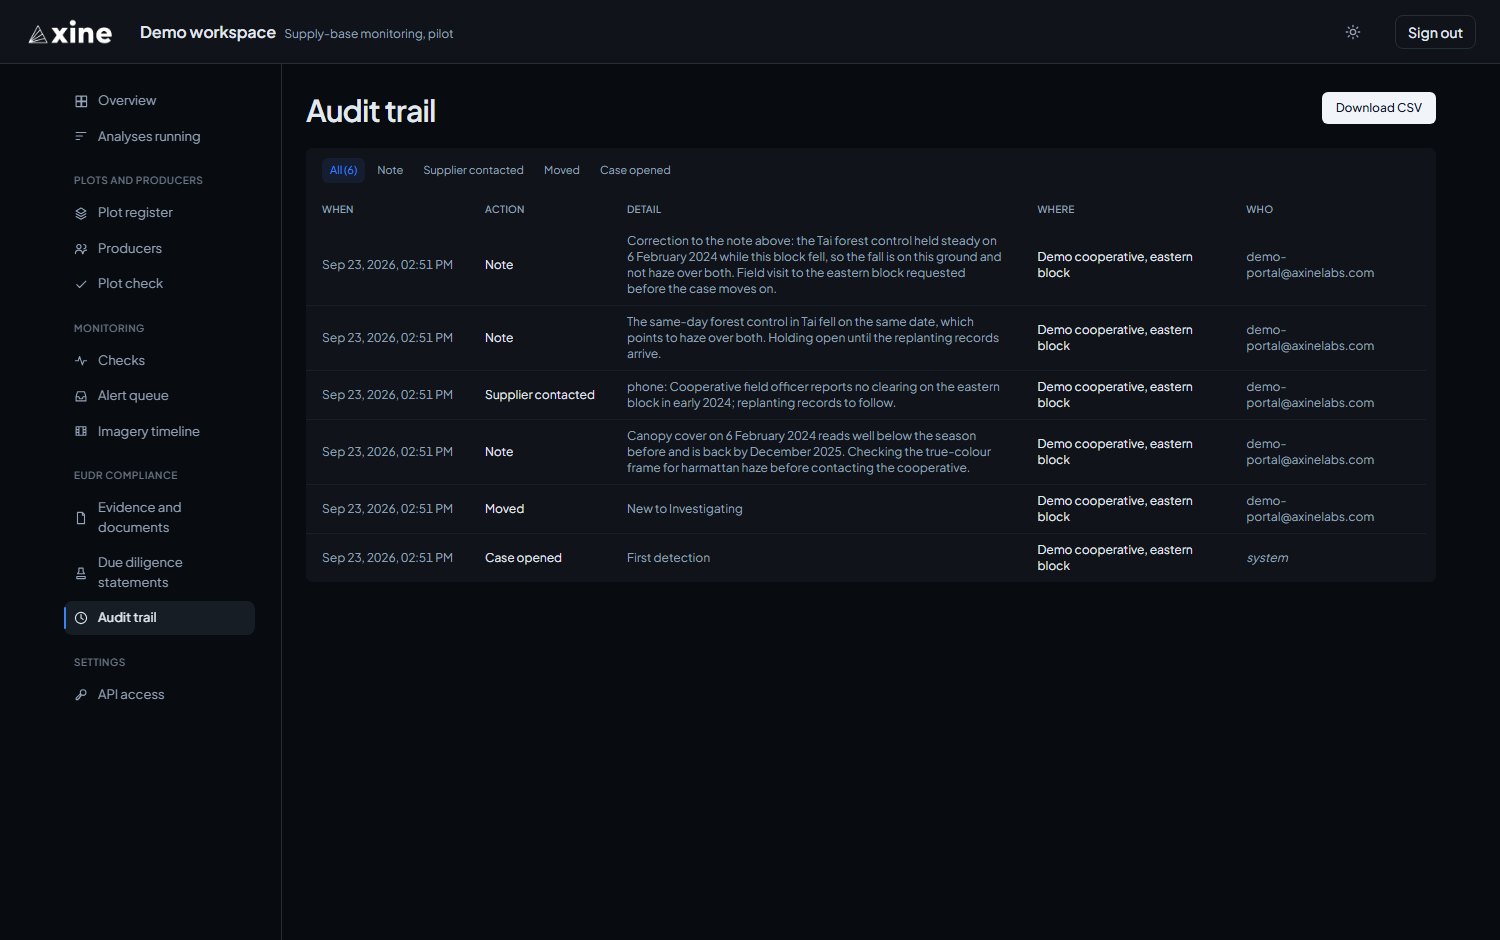Screen dimensions: 1500x940
Task: Sign out of the workspace
Action: [x=1435, y=32]
